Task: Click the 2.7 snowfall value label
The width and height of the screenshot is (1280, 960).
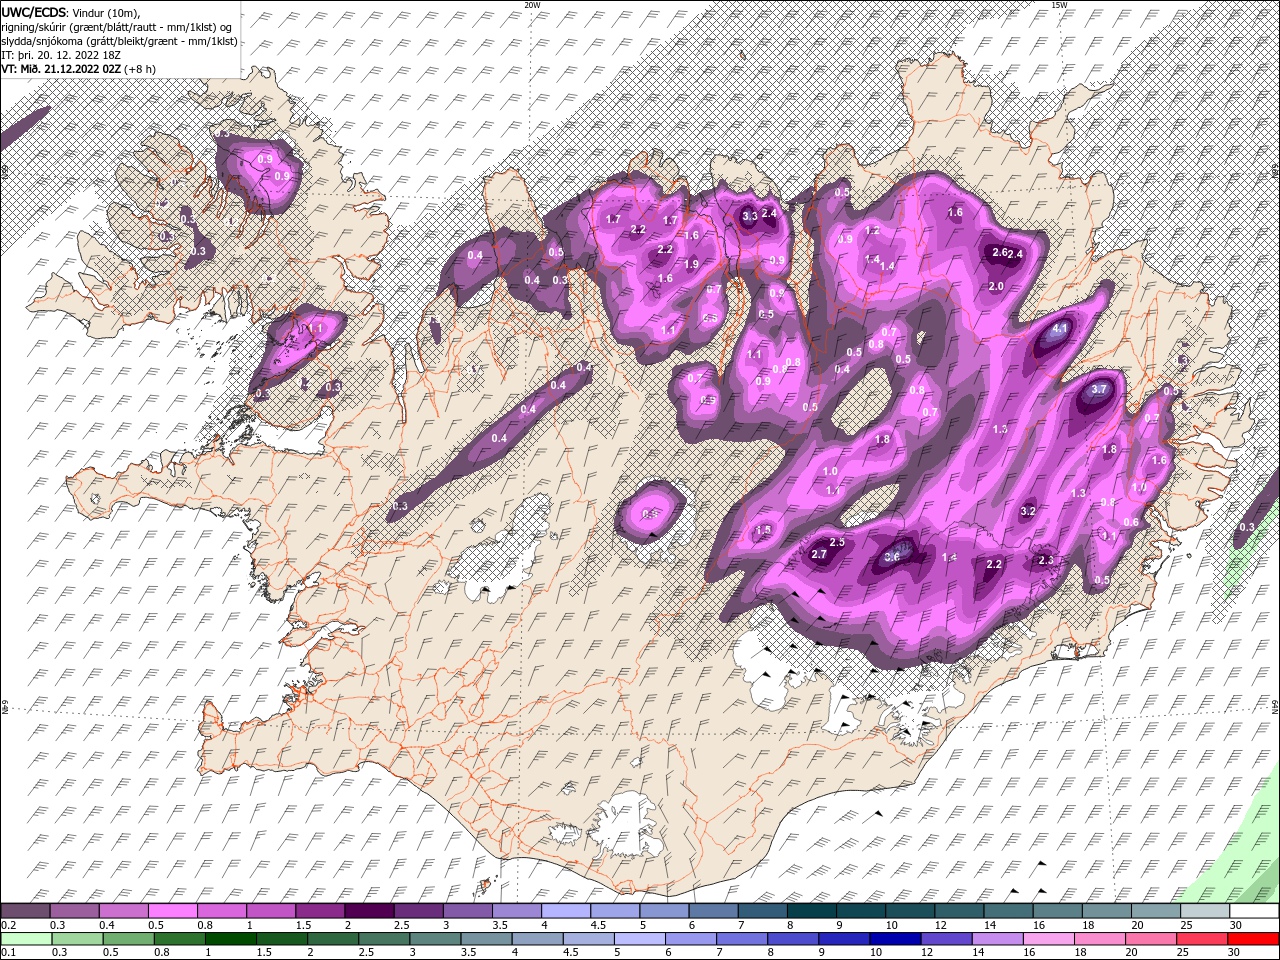Action: [x=818, y=554]
